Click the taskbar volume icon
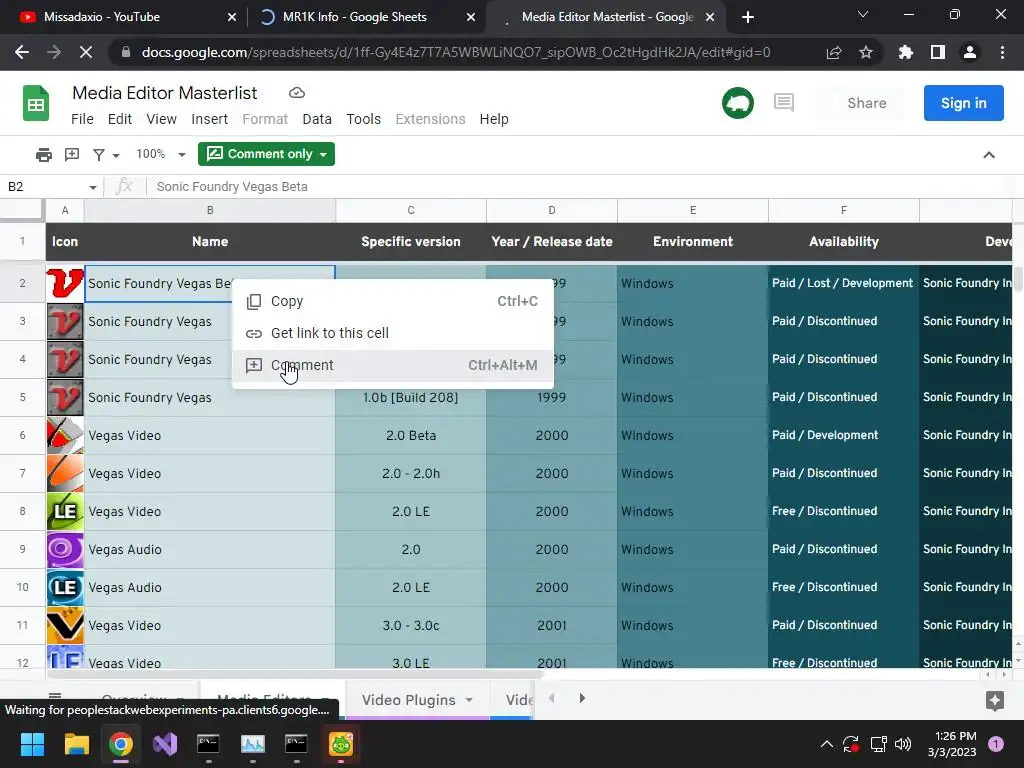 [x=903, y=744]
